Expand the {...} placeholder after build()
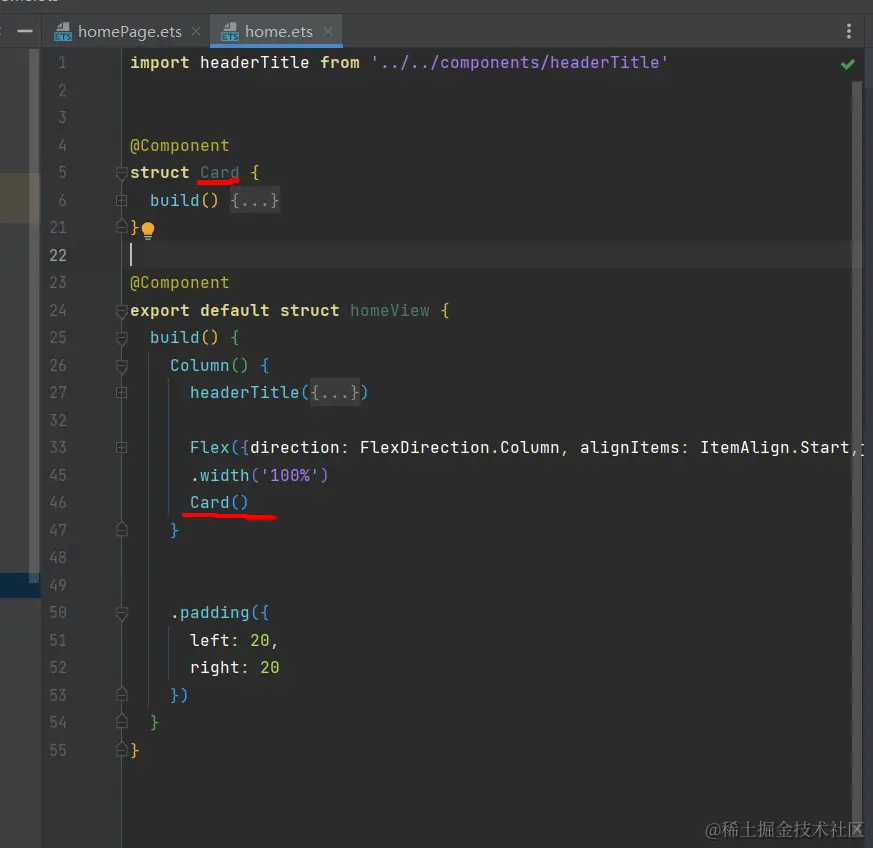Image resolution: width=873 pixels, height=848 pixels. [x=254, y=200]
